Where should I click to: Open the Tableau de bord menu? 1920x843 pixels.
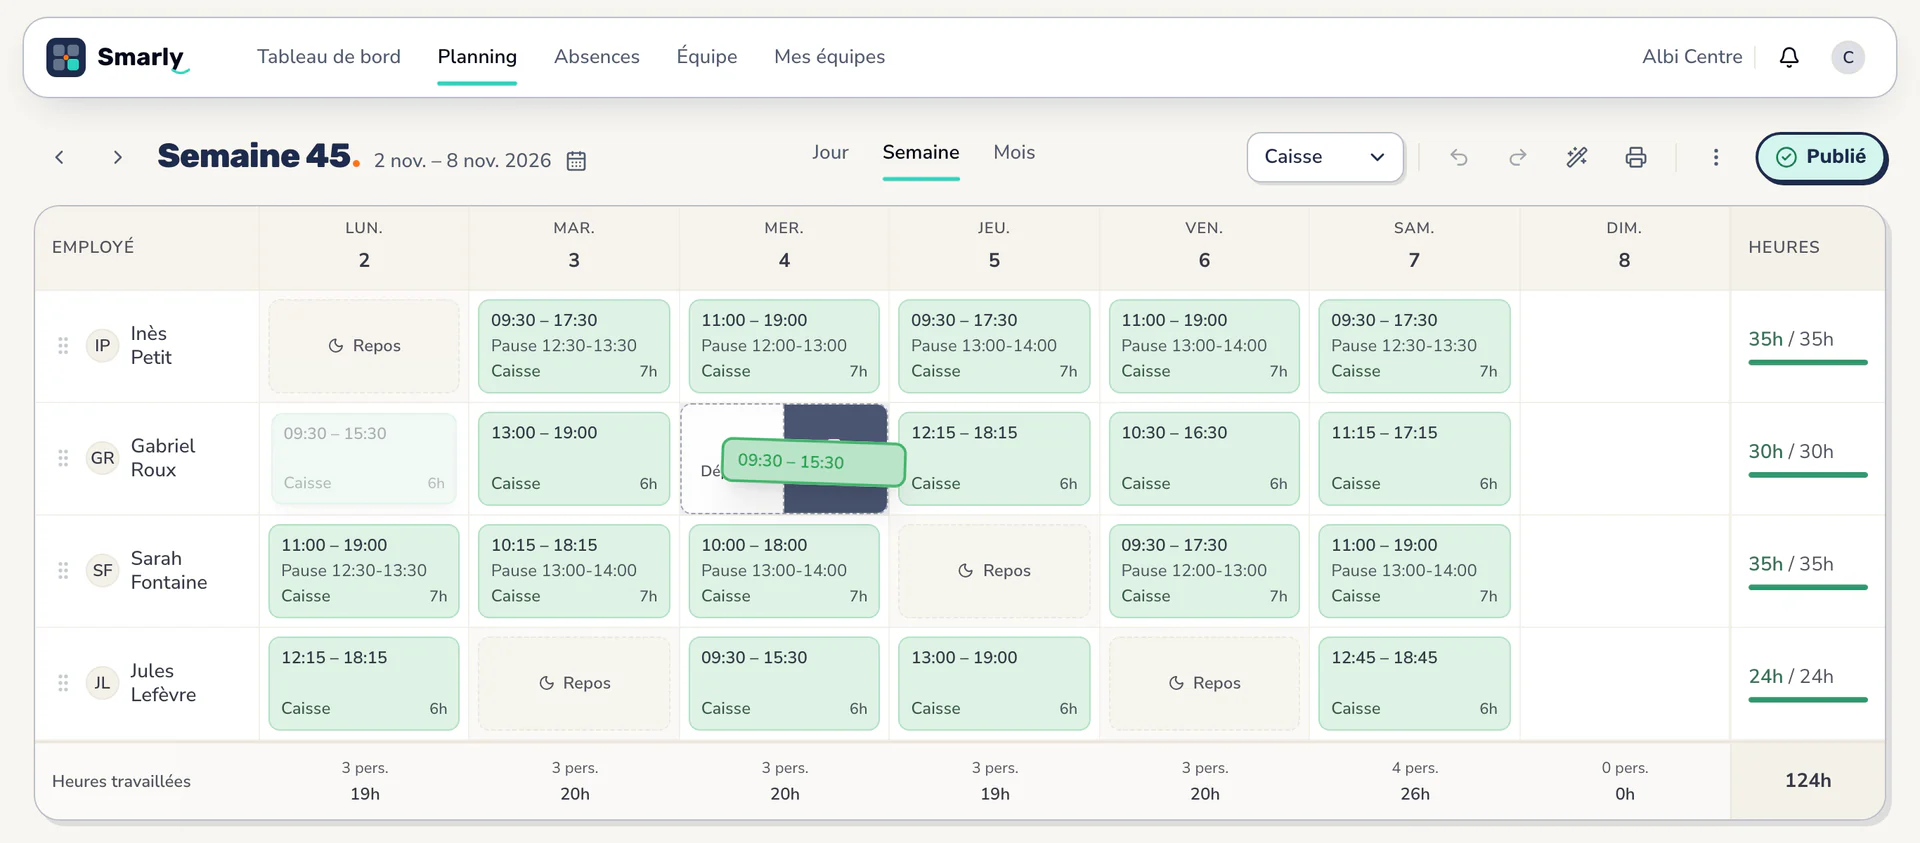tap(329, 57)
